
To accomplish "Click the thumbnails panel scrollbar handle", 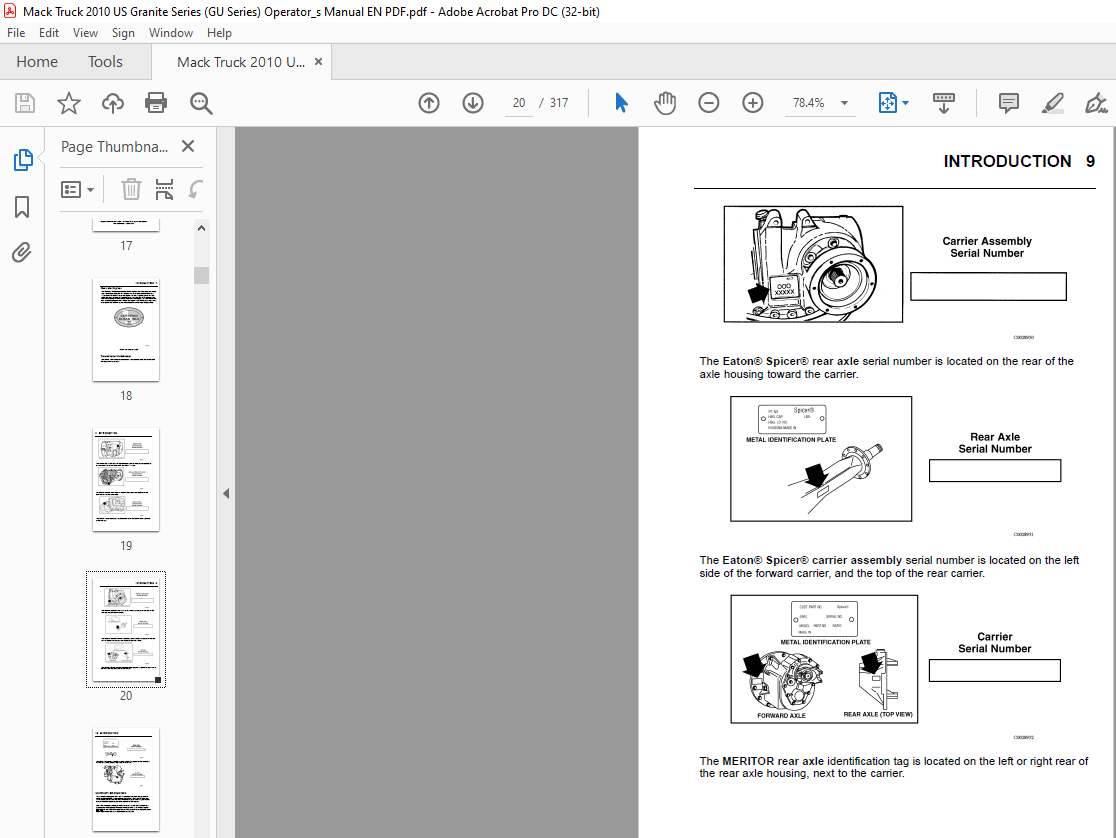I will [201, 276].
